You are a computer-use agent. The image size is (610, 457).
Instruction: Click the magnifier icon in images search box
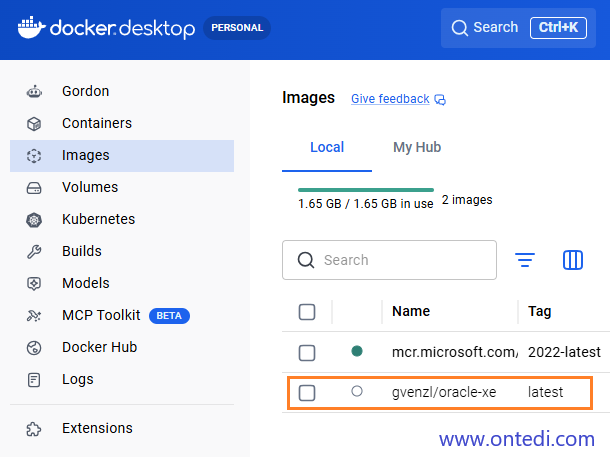tap(306, 260)
